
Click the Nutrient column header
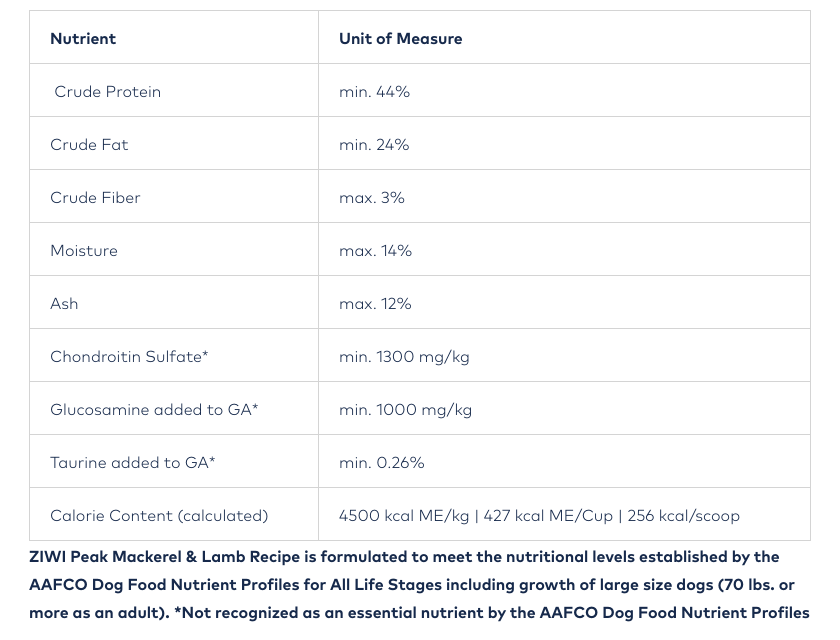(x=83, y=39)
